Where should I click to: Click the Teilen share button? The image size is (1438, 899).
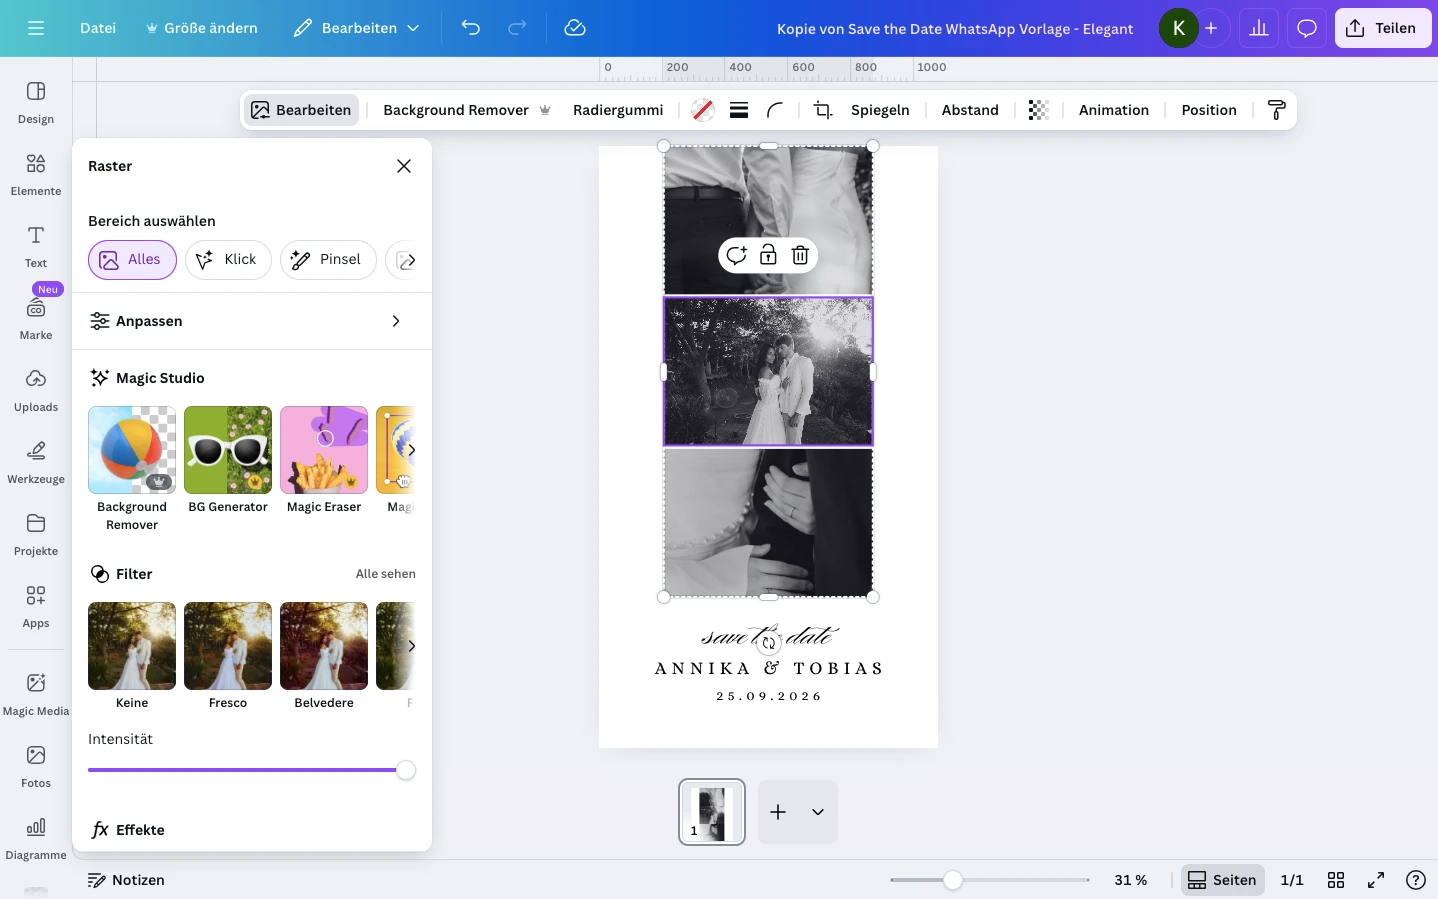[1384, 28]
